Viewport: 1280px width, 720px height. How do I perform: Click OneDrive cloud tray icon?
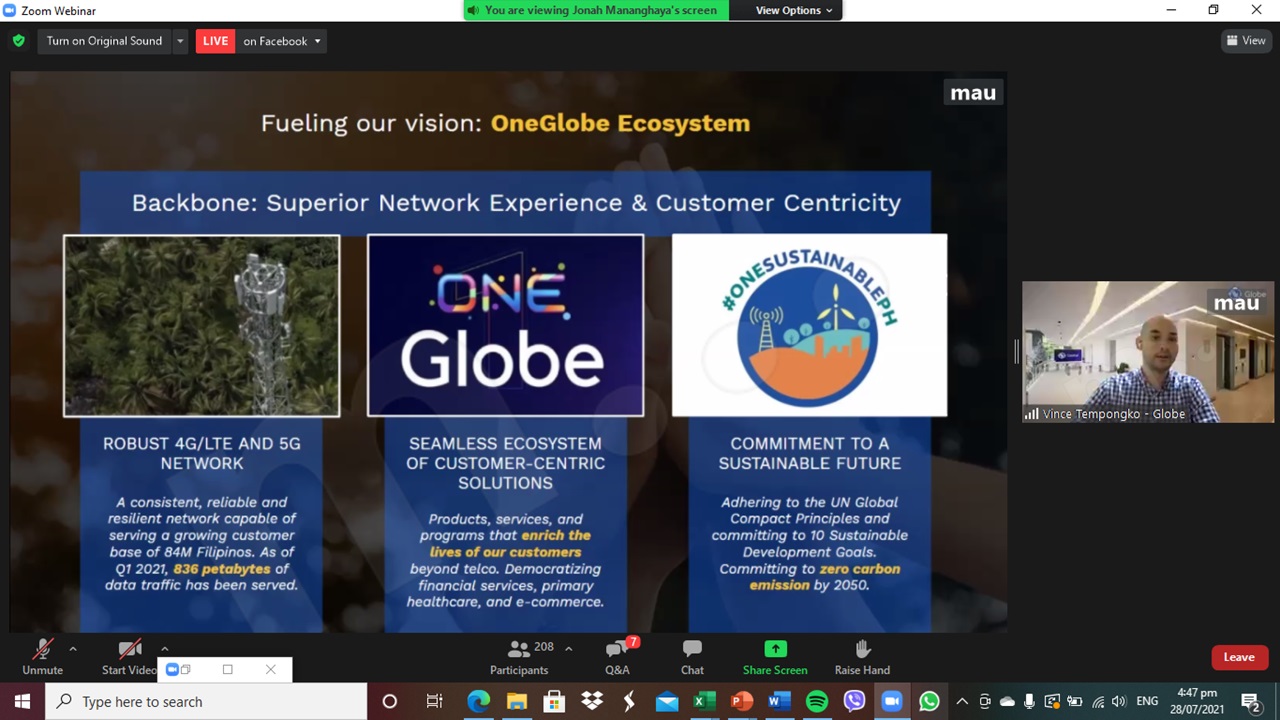(x=1007, y=701)
